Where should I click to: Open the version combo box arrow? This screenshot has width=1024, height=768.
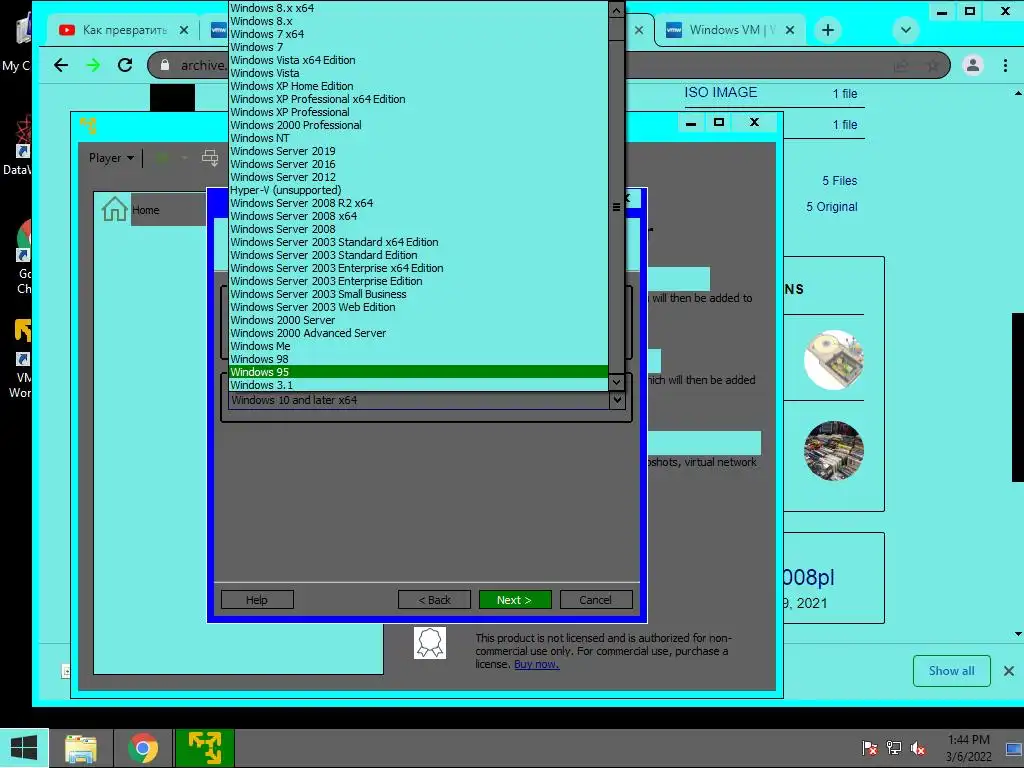(616, 400)
